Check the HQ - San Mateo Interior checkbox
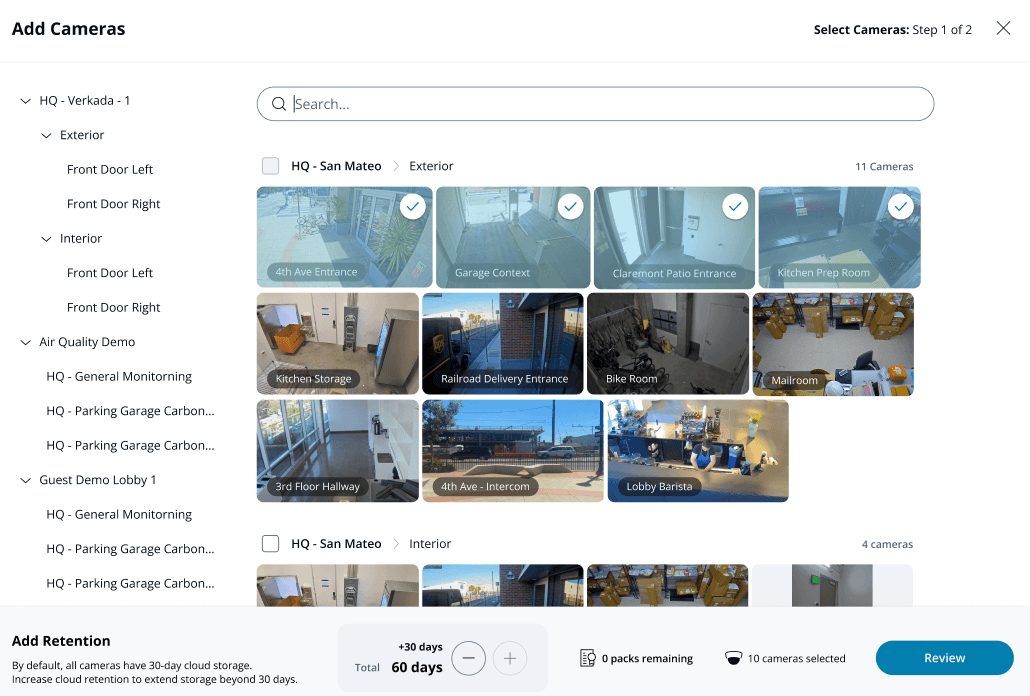Image resolution: width=1030 pixels, height=696 pixels. tap(270, 544)
